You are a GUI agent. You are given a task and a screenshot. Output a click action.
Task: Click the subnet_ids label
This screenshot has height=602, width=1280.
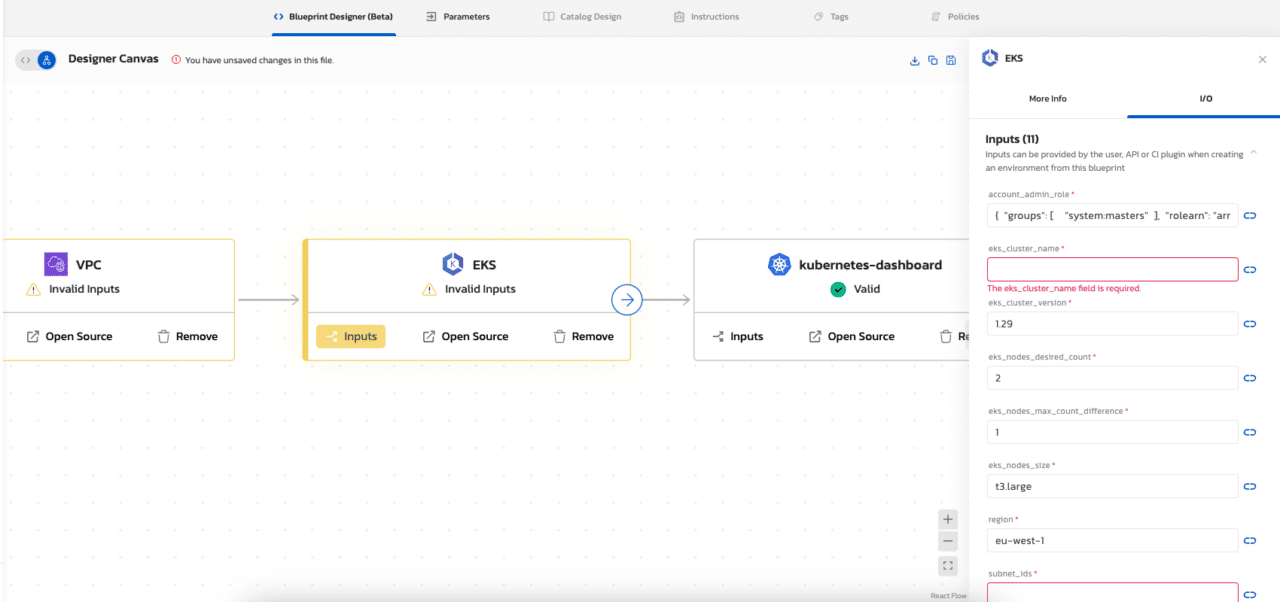click(x=1012, y=573)
